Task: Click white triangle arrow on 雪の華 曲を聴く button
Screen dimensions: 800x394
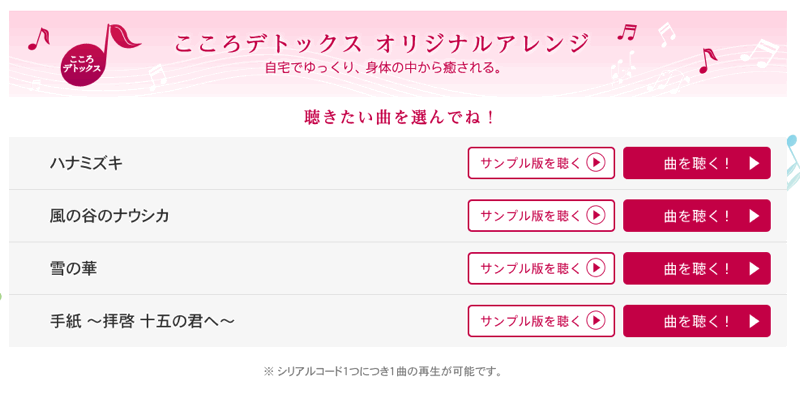Action: click(755, 268)
